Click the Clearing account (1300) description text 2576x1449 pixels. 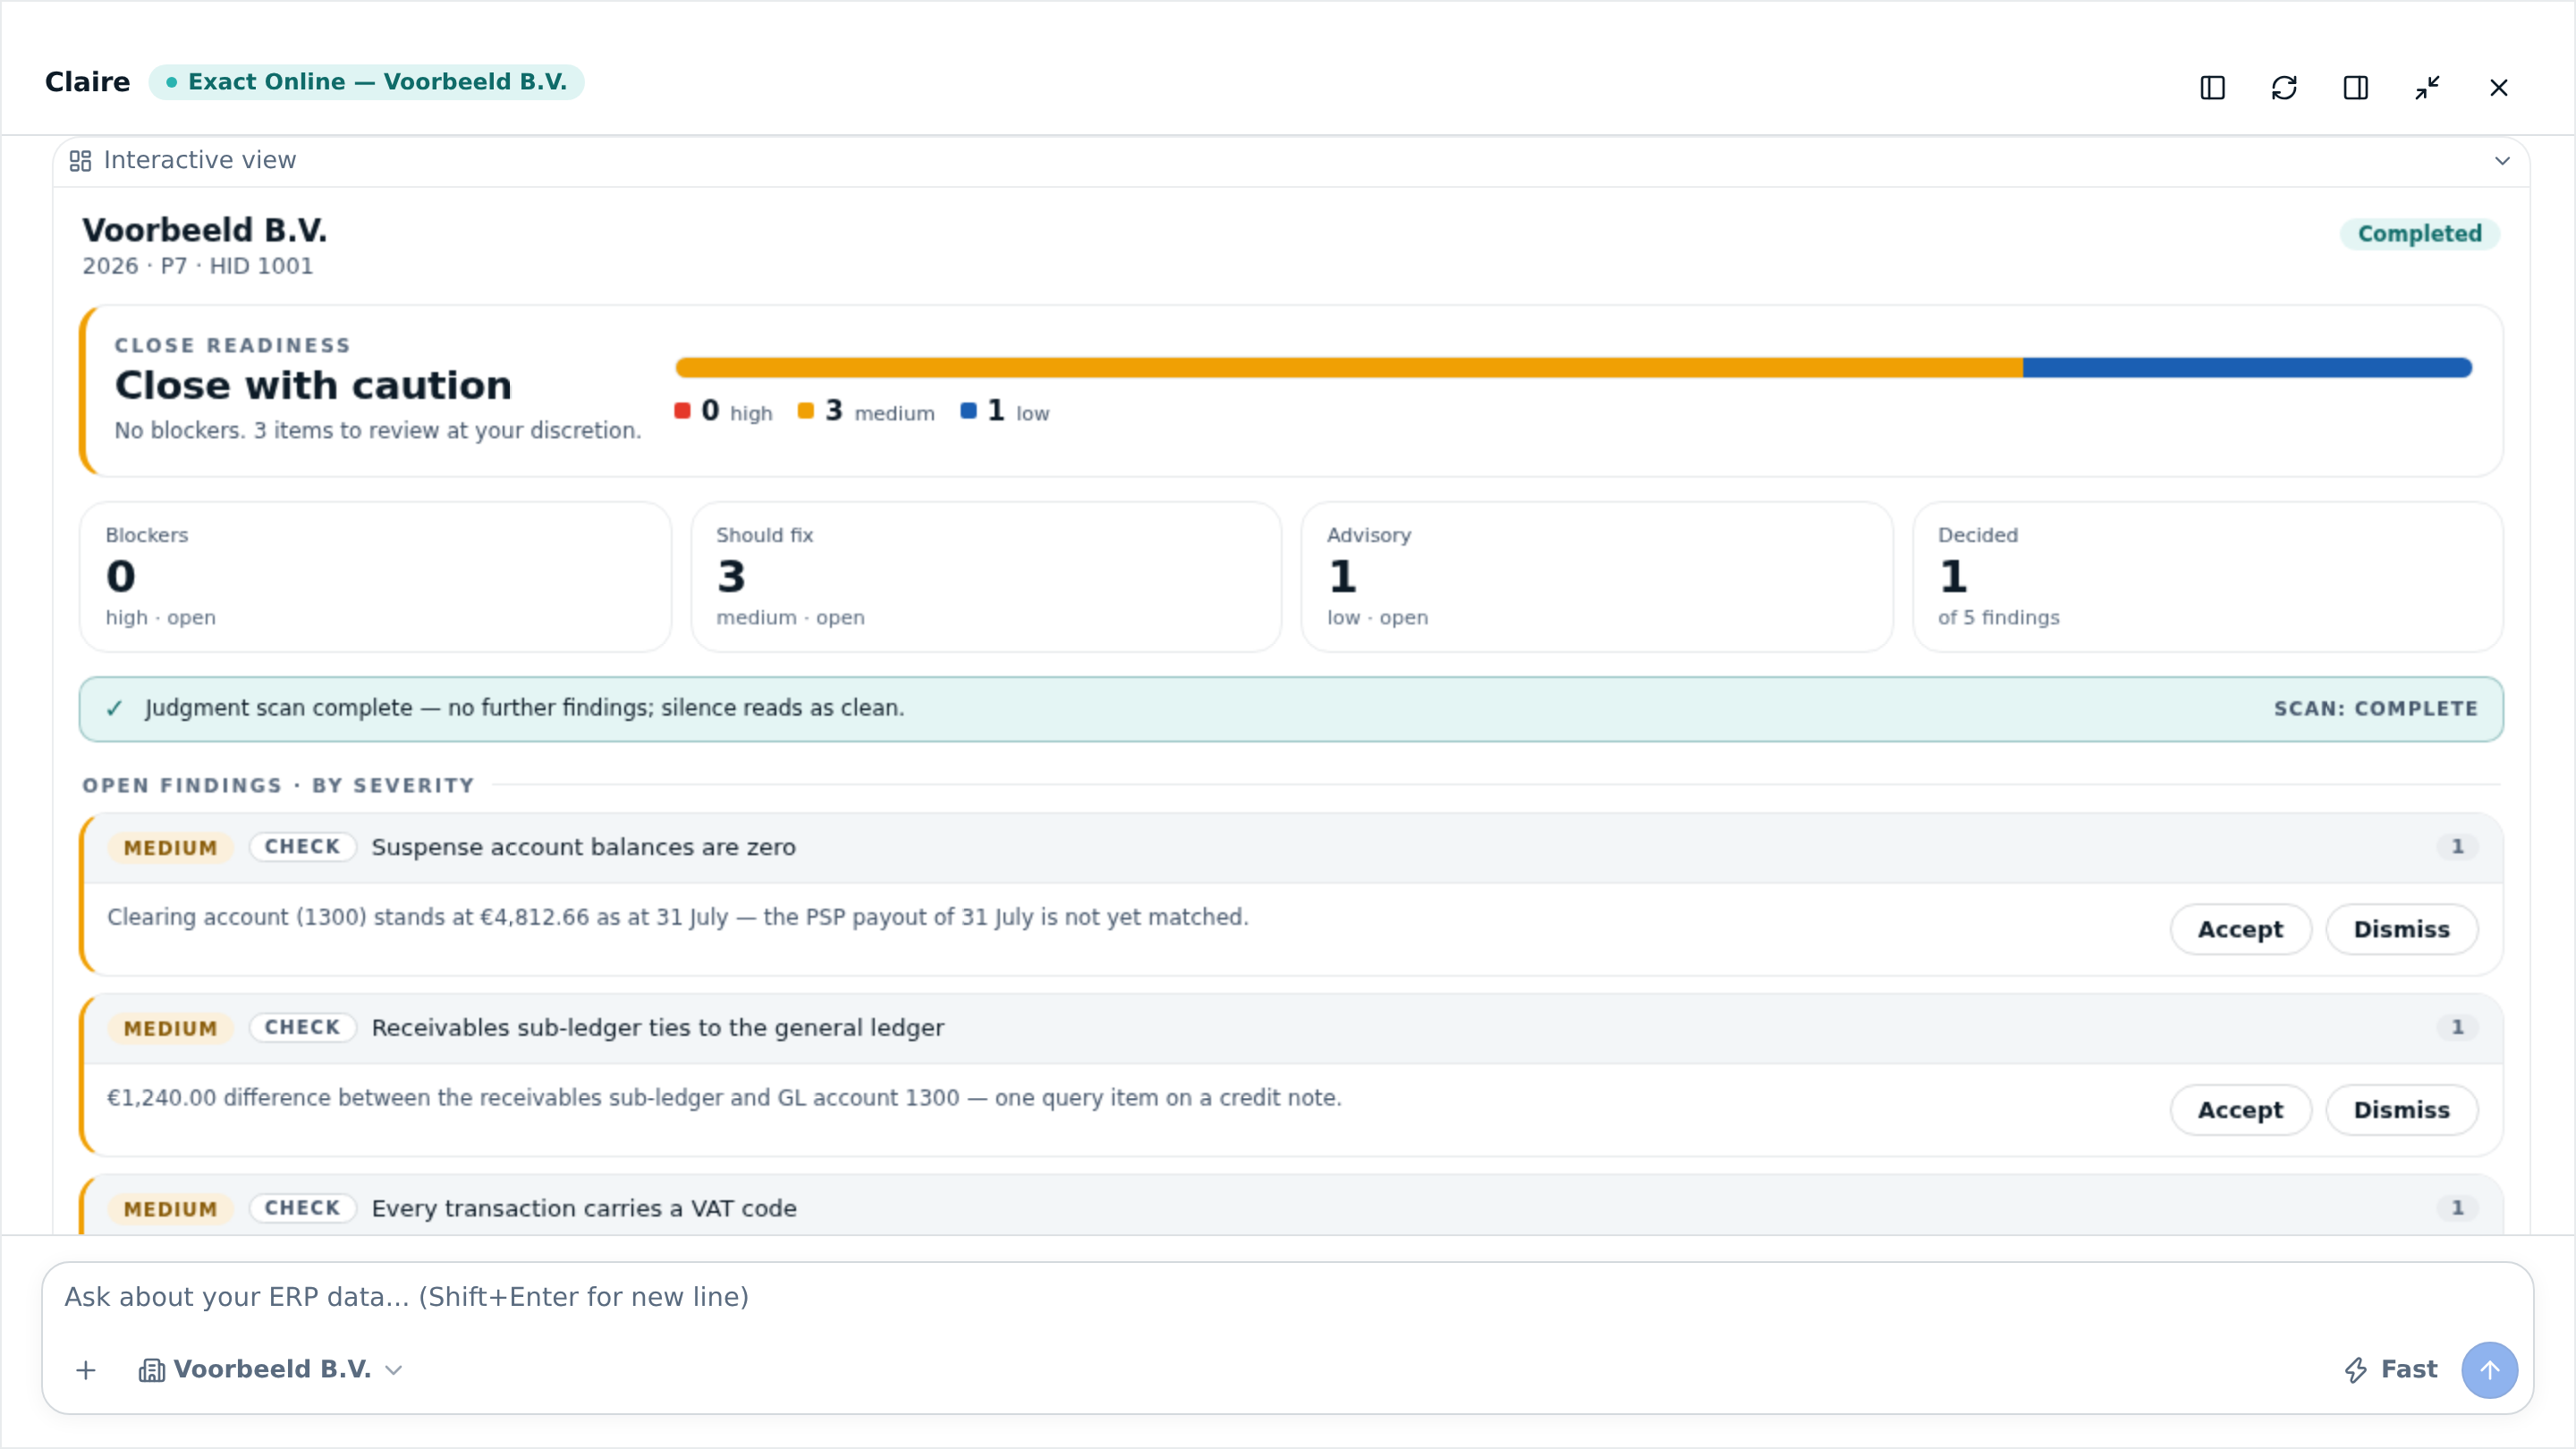point(678,917)
